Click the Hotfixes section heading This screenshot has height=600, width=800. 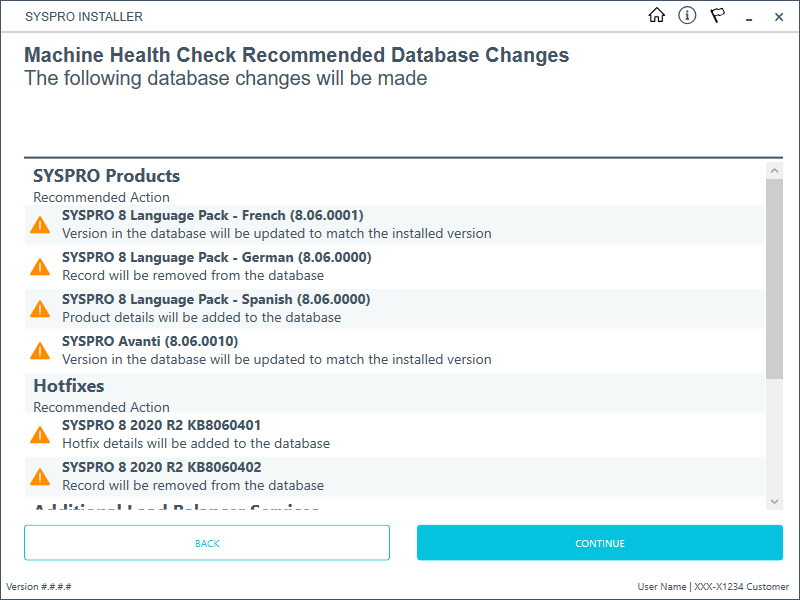[69, 386]
